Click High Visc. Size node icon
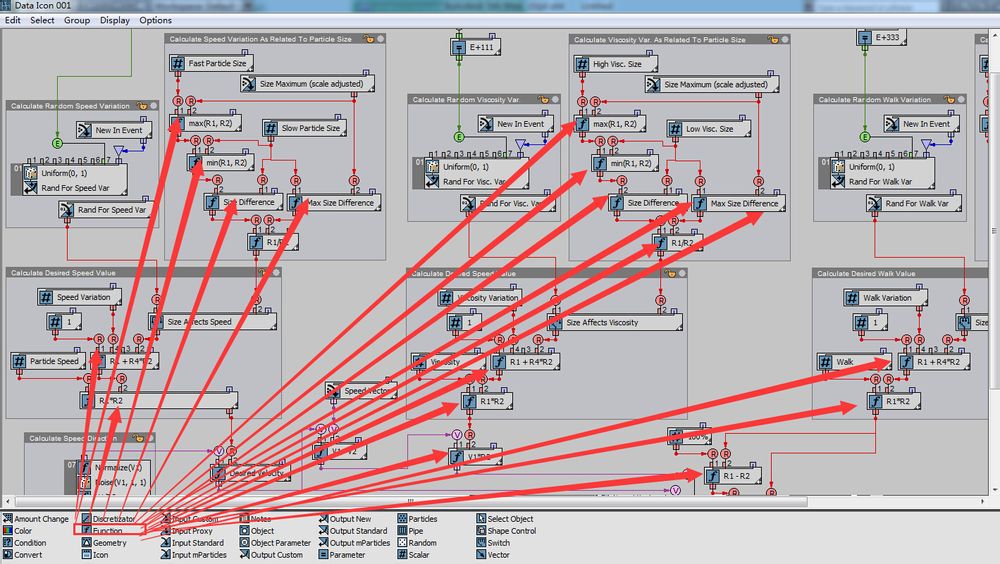The width and height of the screenshot is (1000, 564). point(582,64)
